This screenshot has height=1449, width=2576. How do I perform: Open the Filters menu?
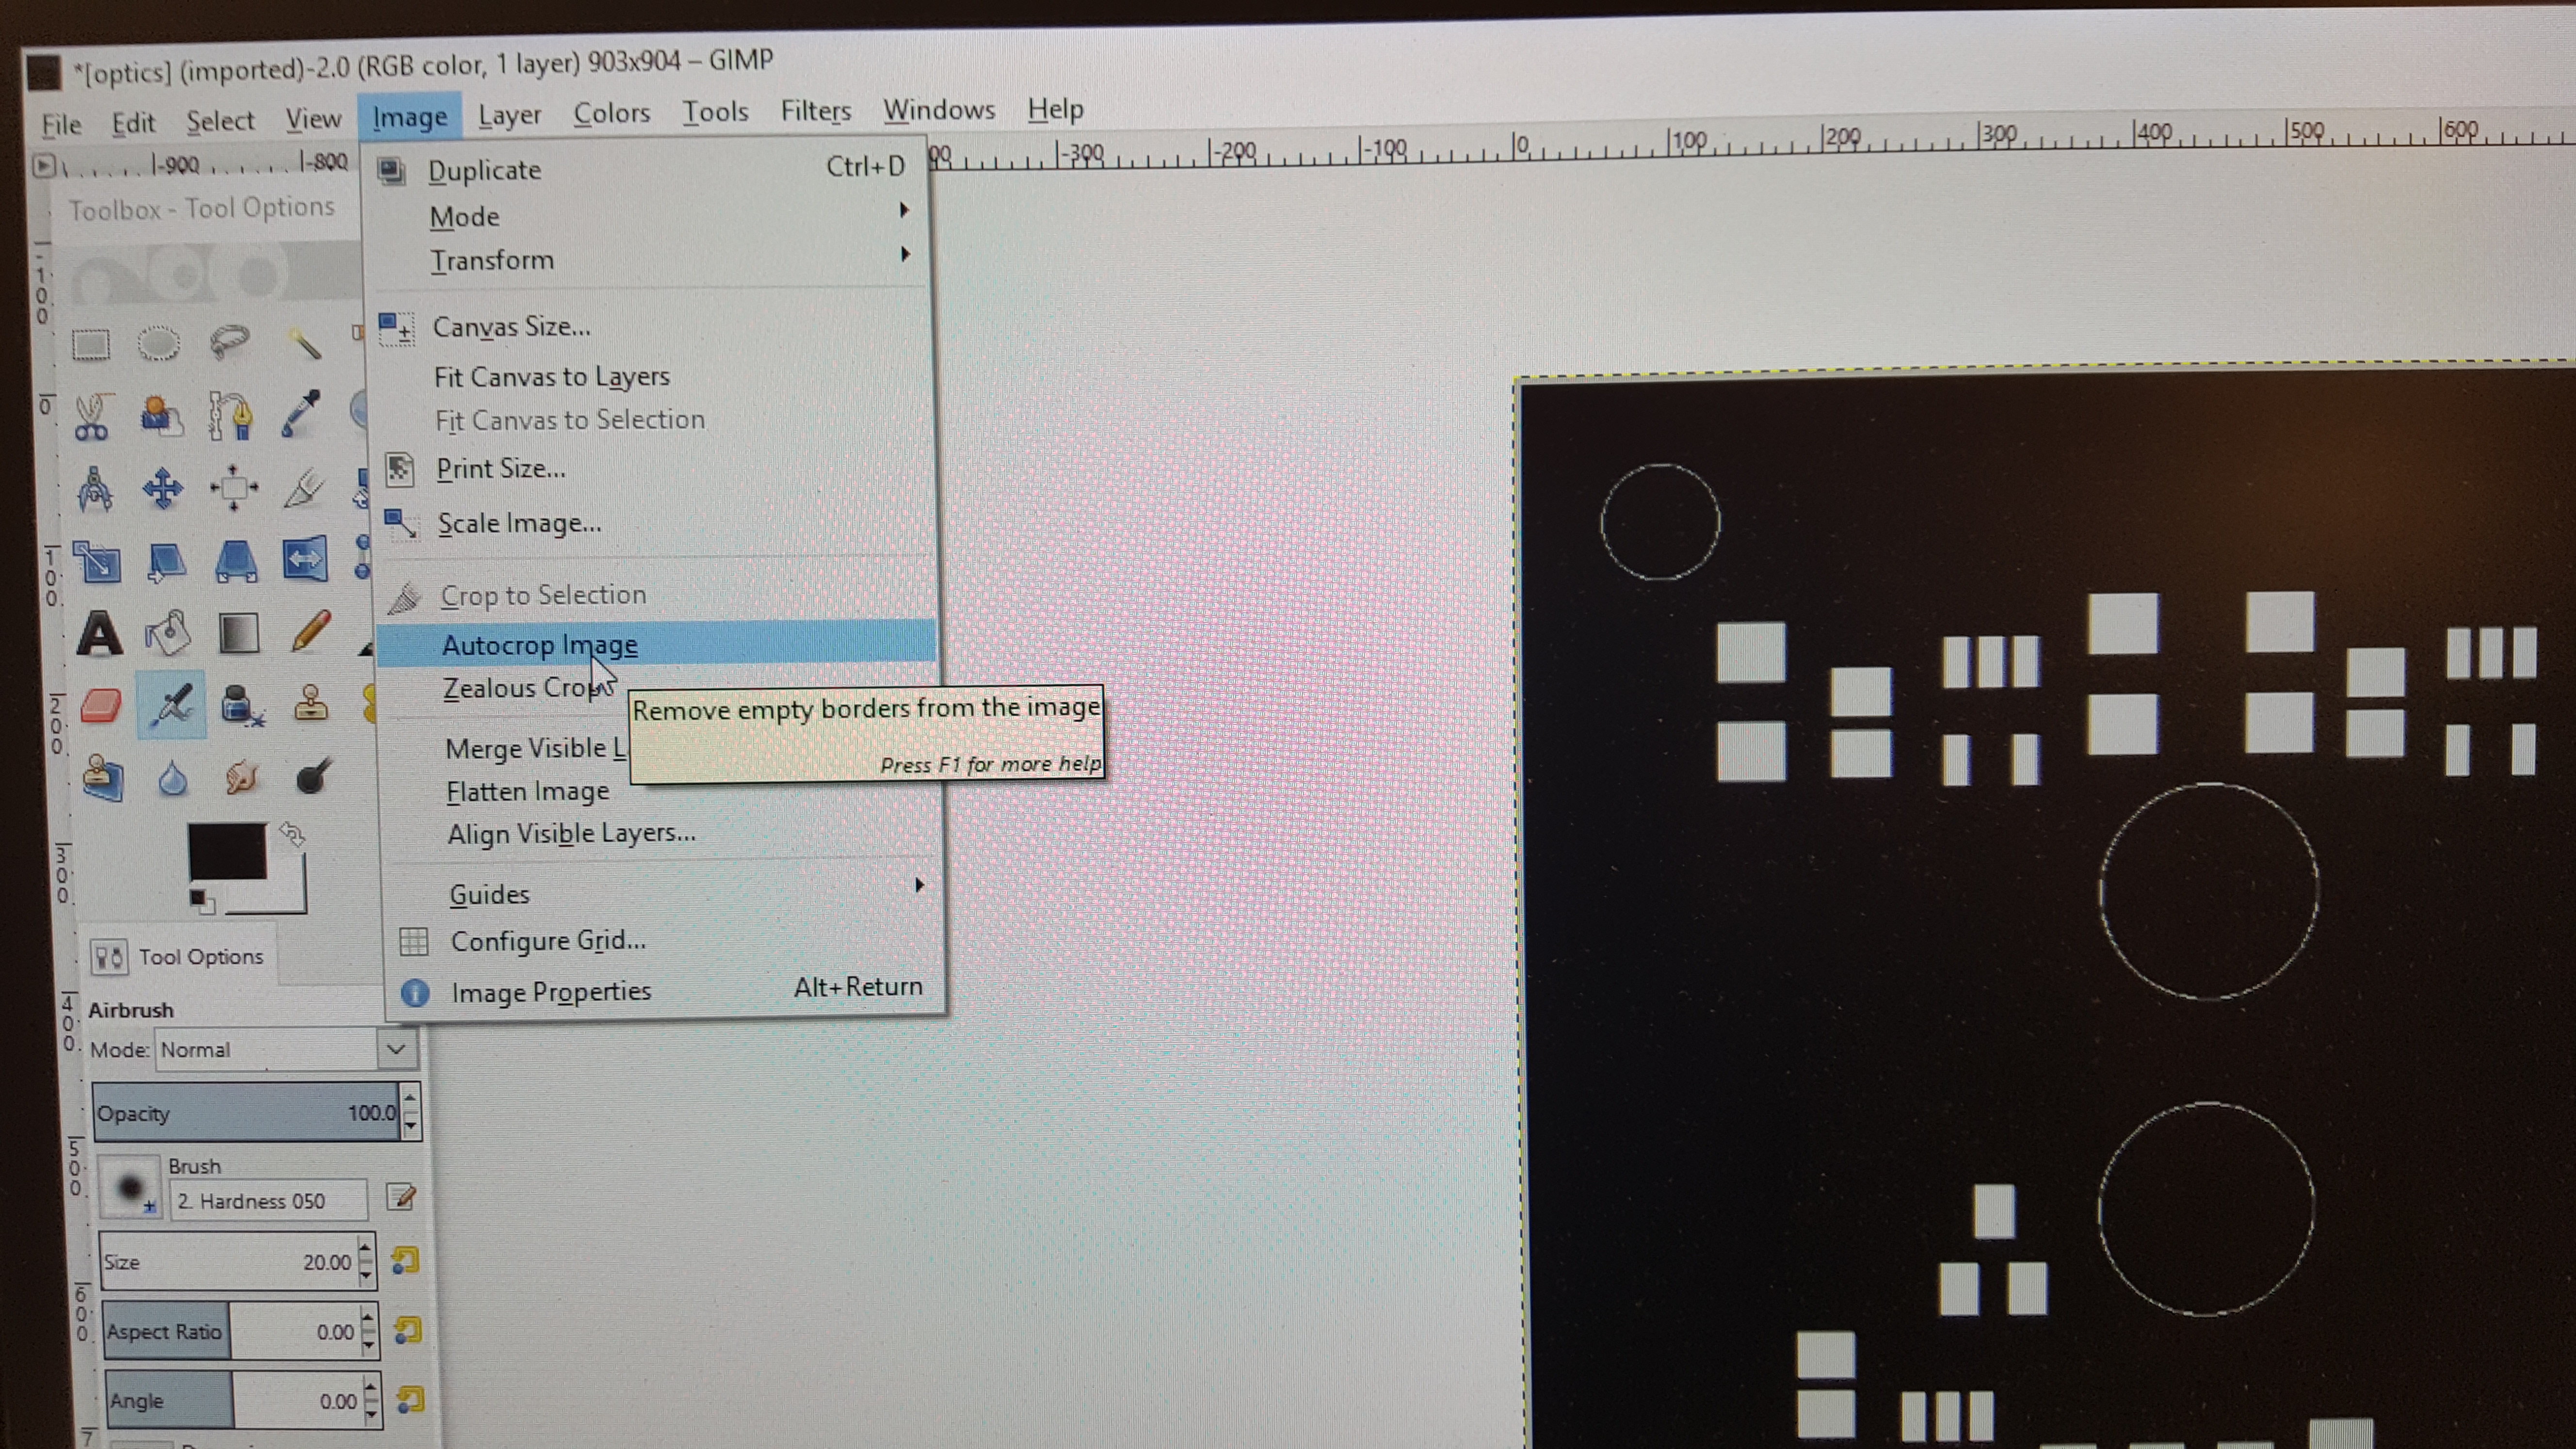[815, 110]
